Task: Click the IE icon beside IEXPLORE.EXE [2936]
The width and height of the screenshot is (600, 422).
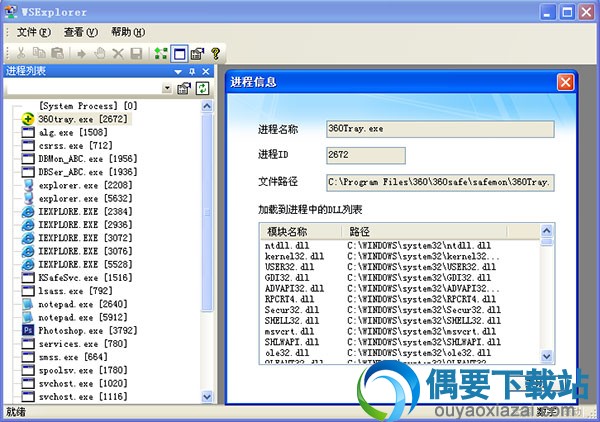Action: (x=28, y=225)
